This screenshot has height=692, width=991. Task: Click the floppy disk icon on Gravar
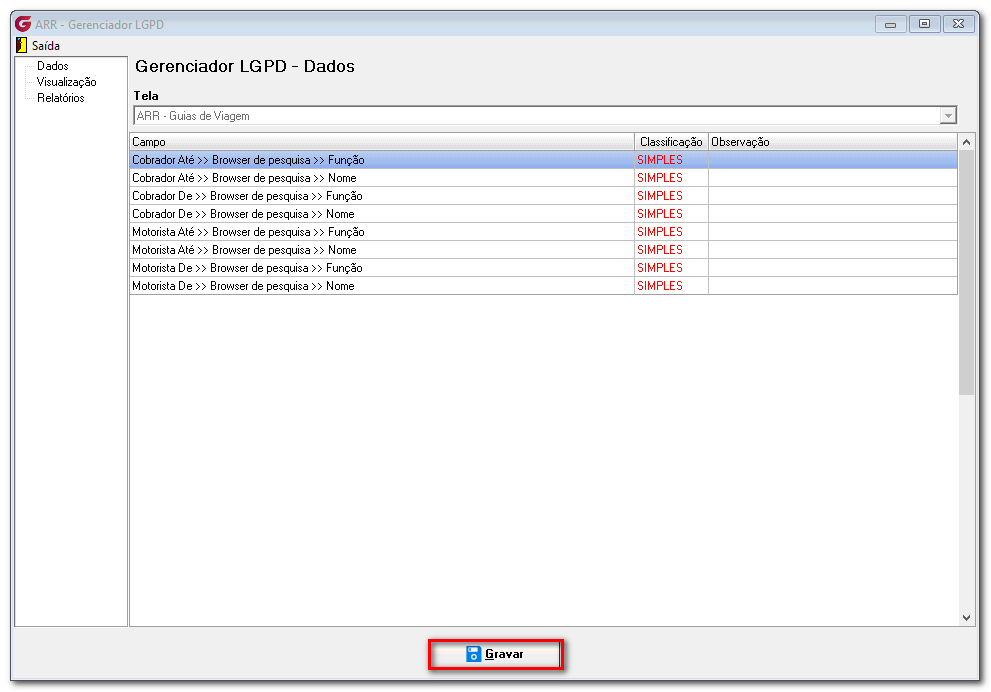click(x=473, y=654)
